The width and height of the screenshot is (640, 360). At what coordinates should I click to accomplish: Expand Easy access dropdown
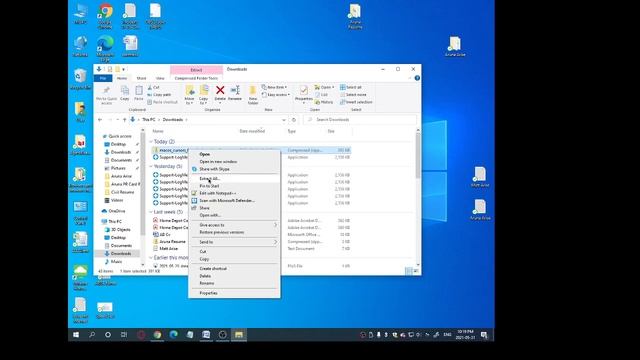click(x=276, y=95)
